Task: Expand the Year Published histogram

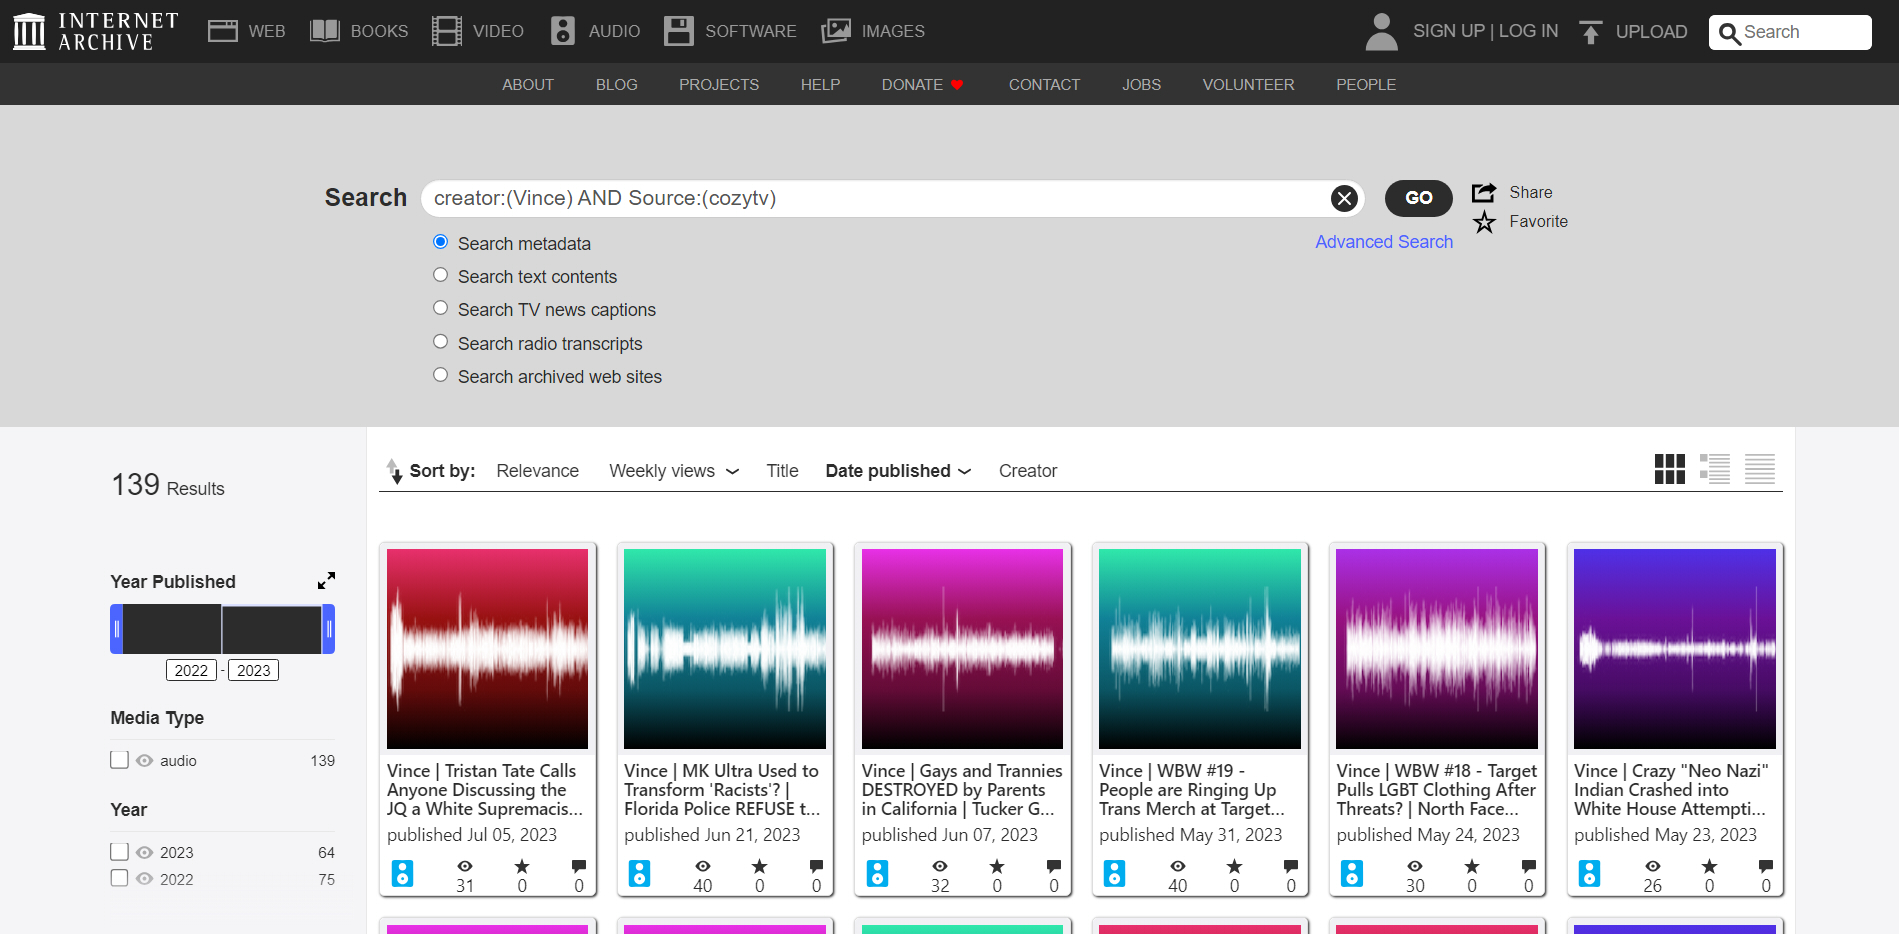Action: (x=326, y=581)
